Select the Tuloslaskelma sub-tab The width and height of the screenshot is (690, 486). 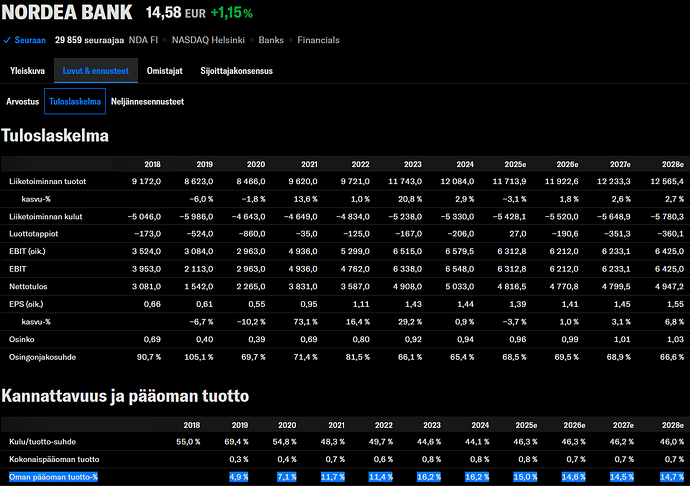[x=75, y=101]
